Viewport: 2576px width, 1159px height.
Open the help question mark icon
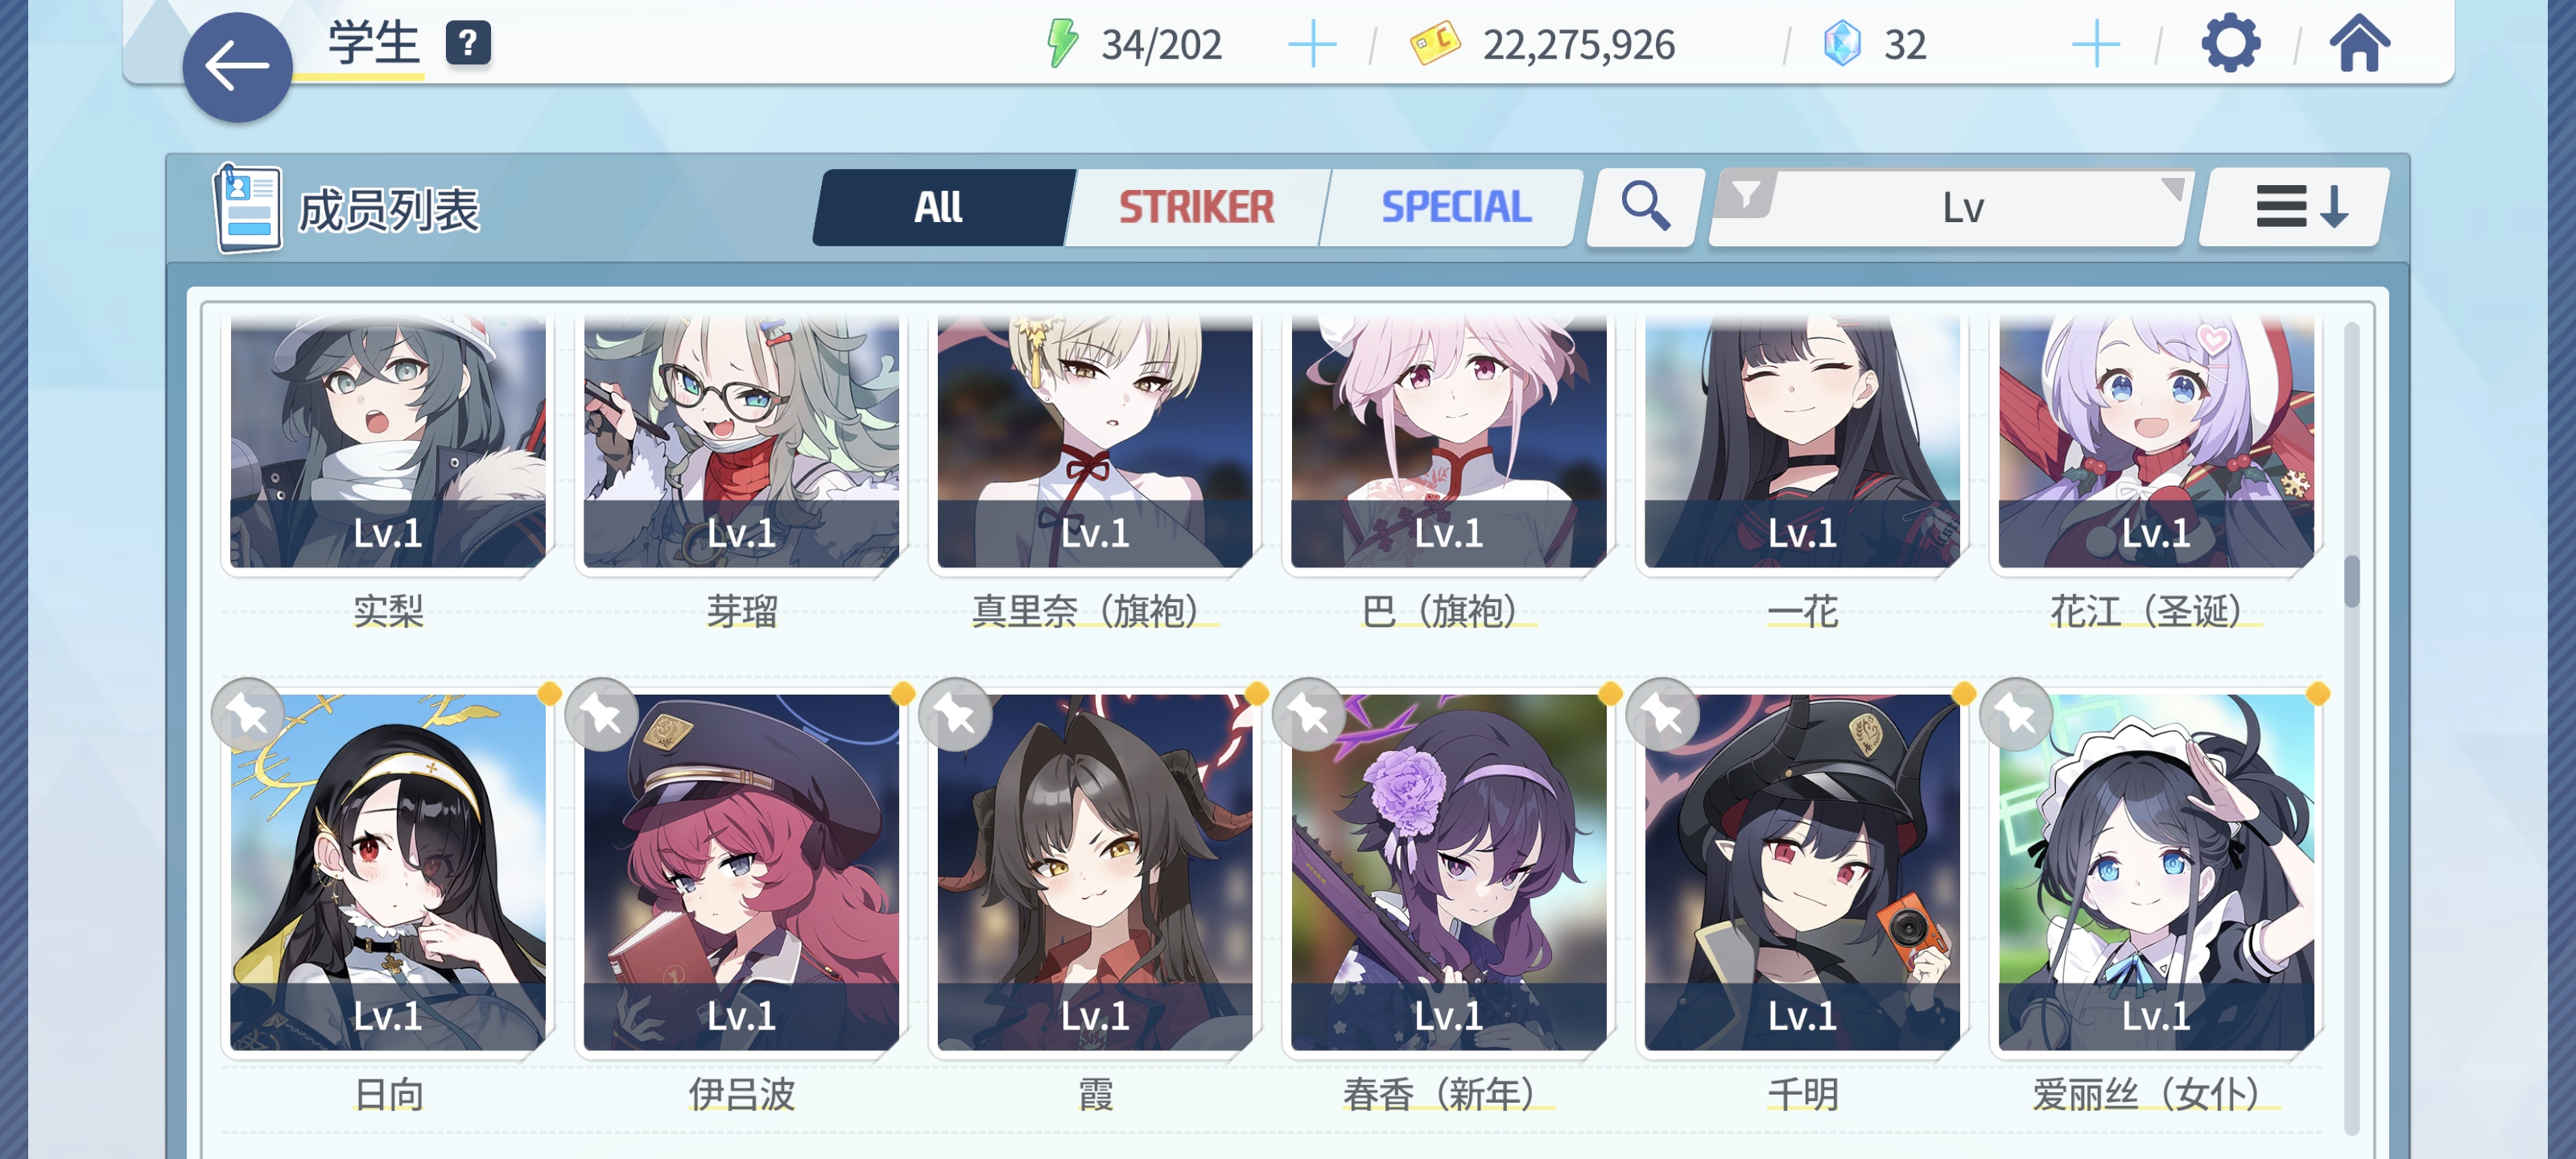coord(468,43)
